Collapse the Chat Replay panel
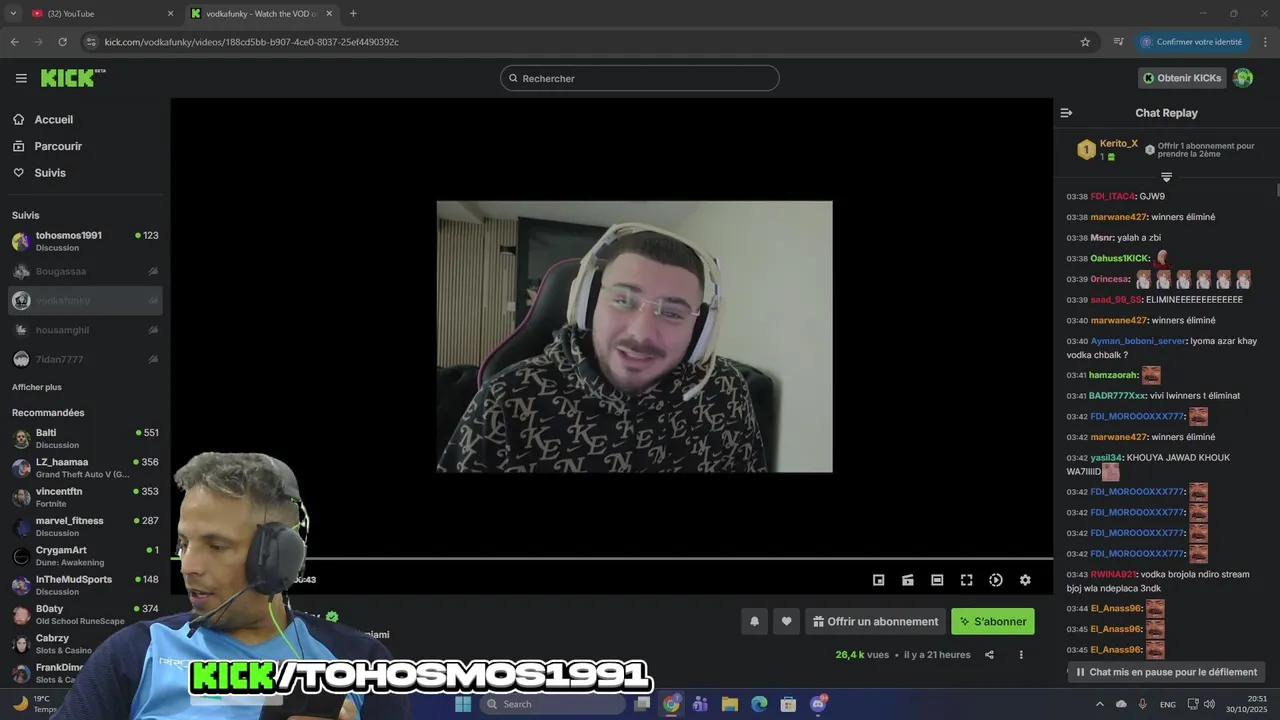 [1066, 113]
